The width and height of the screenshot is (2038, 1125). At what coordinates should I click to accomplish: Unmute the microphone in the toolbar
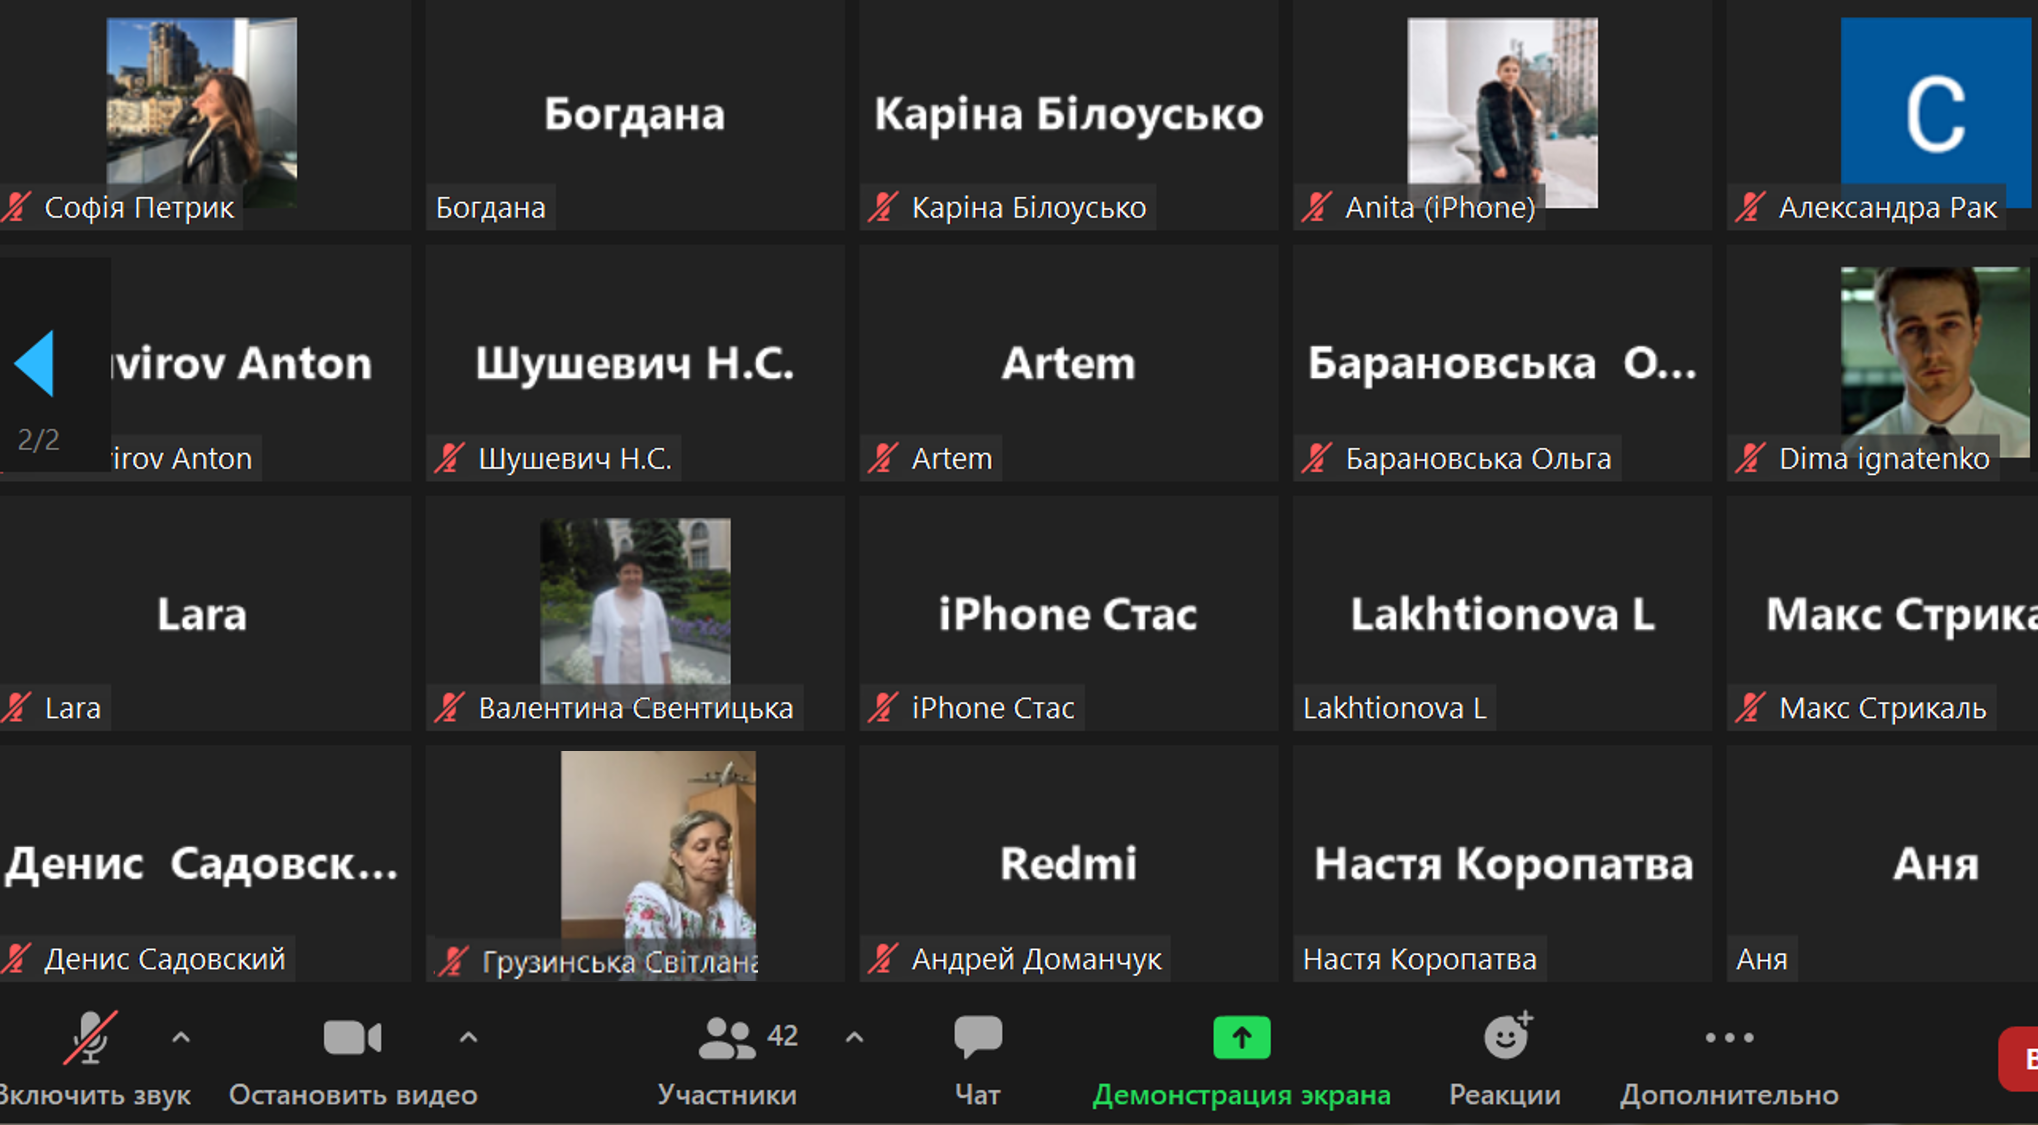pos(89,1037)
